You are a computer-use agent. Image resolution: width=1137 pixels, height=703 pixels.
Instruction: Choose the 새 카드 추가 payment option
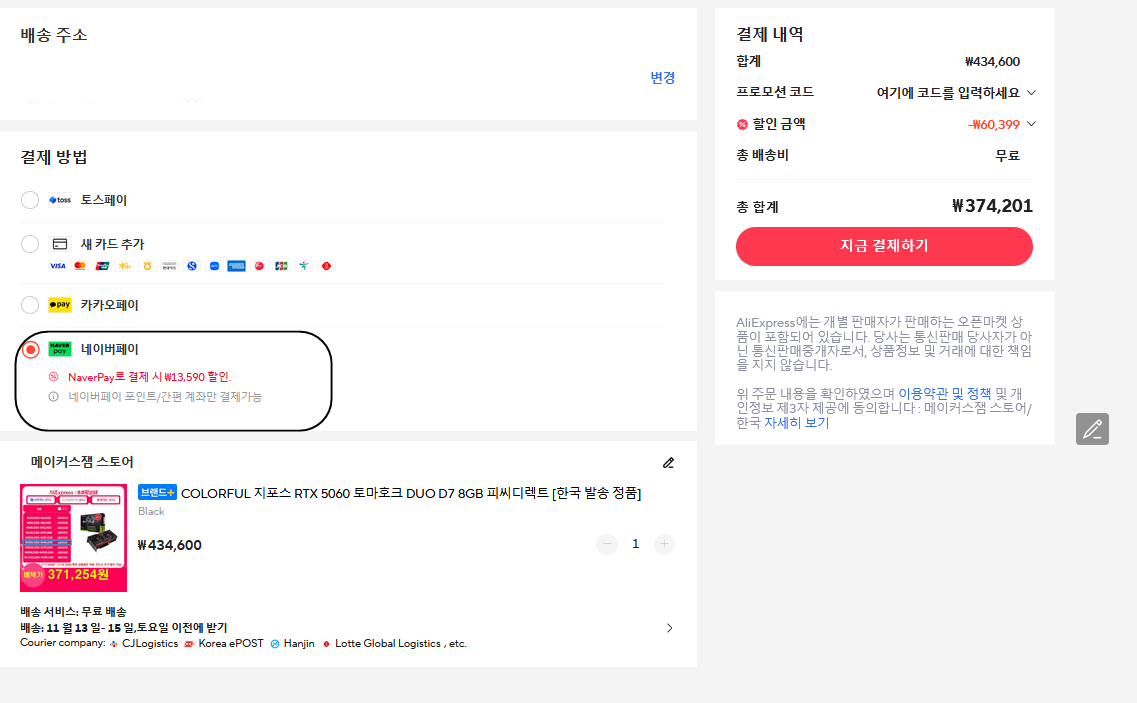point(30,243)
